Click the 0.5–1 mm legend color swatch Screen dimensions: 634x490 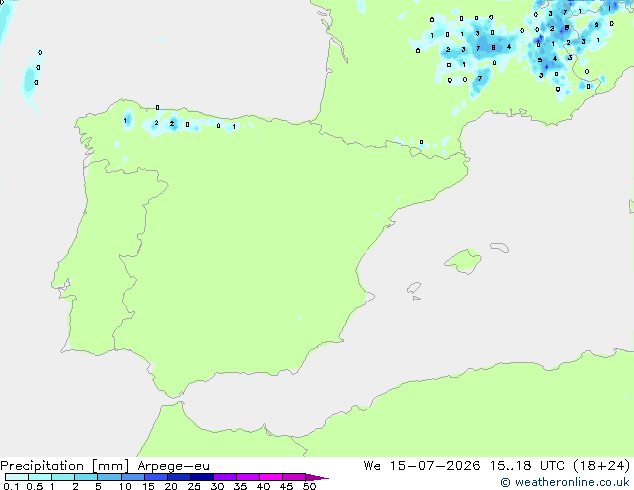pyautogui.click(x=40, y=477)
